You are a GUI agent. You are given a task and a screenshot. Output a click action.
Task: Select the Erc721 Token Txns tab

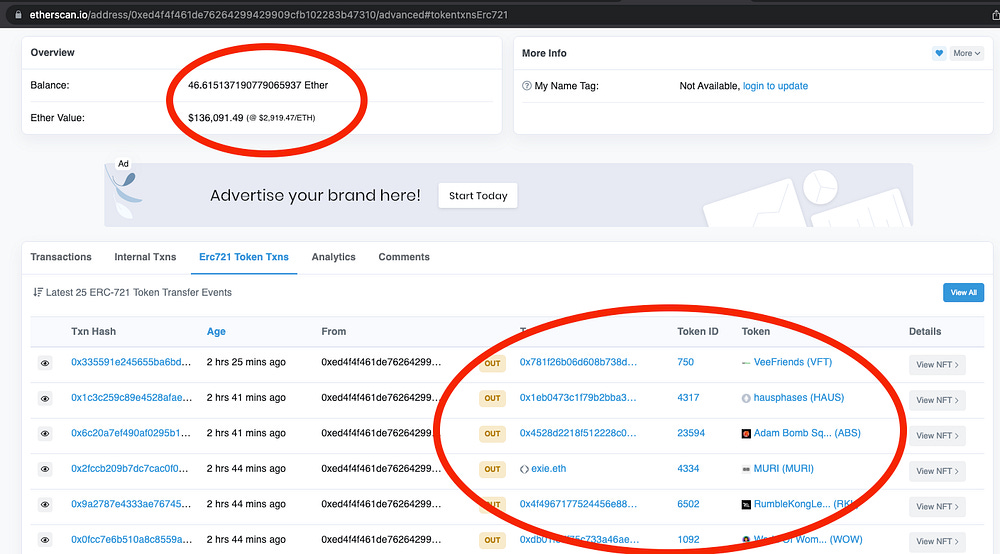tap(244, 257)
